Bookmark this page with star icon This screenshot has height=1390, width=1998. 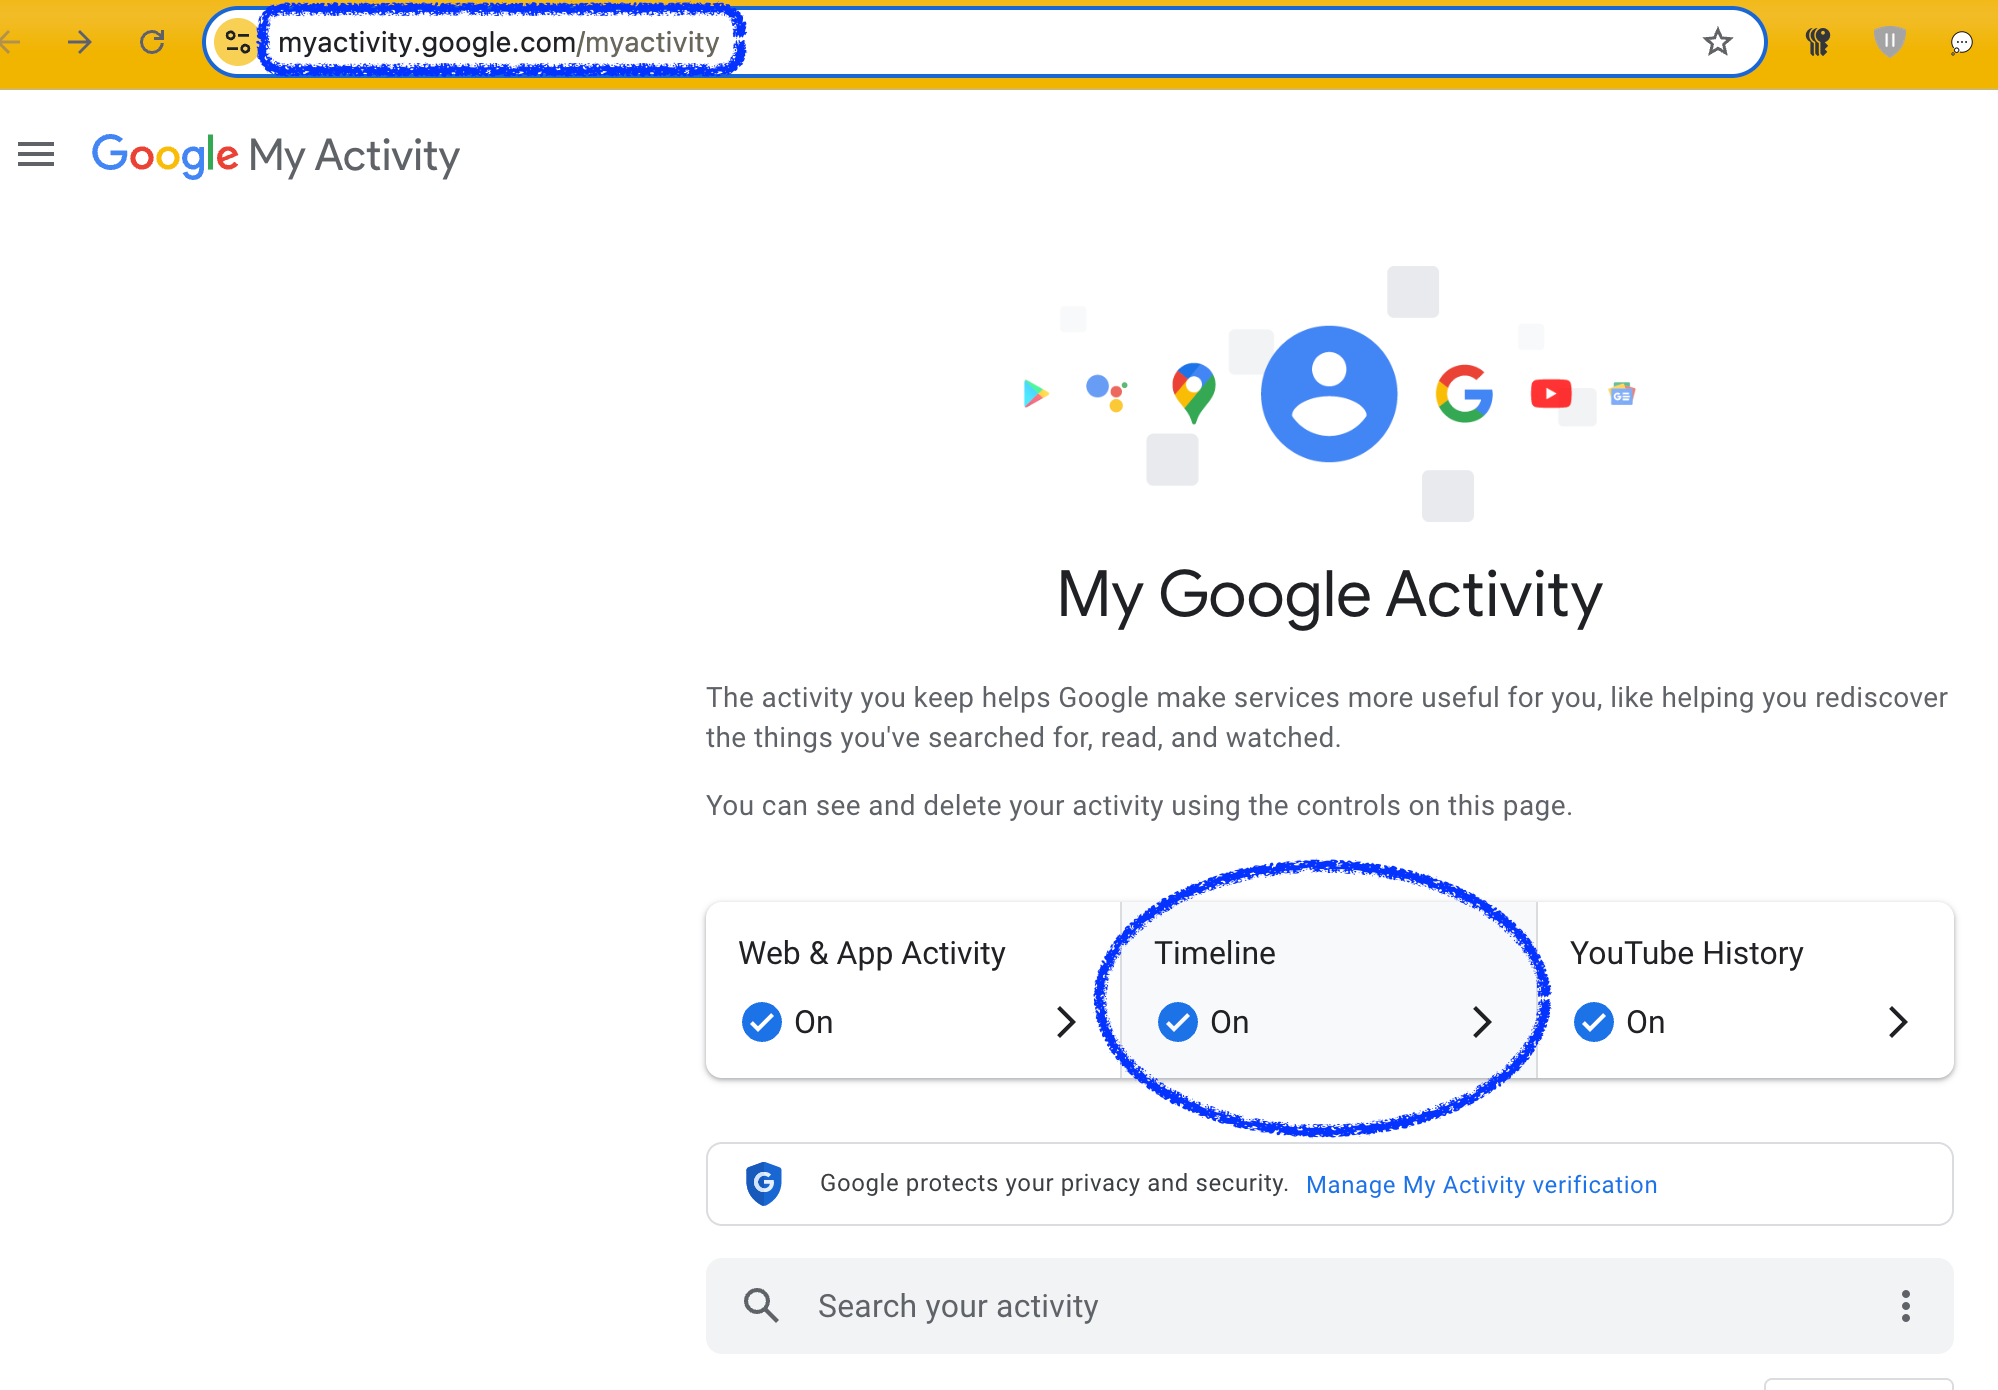coord(1717,42)
